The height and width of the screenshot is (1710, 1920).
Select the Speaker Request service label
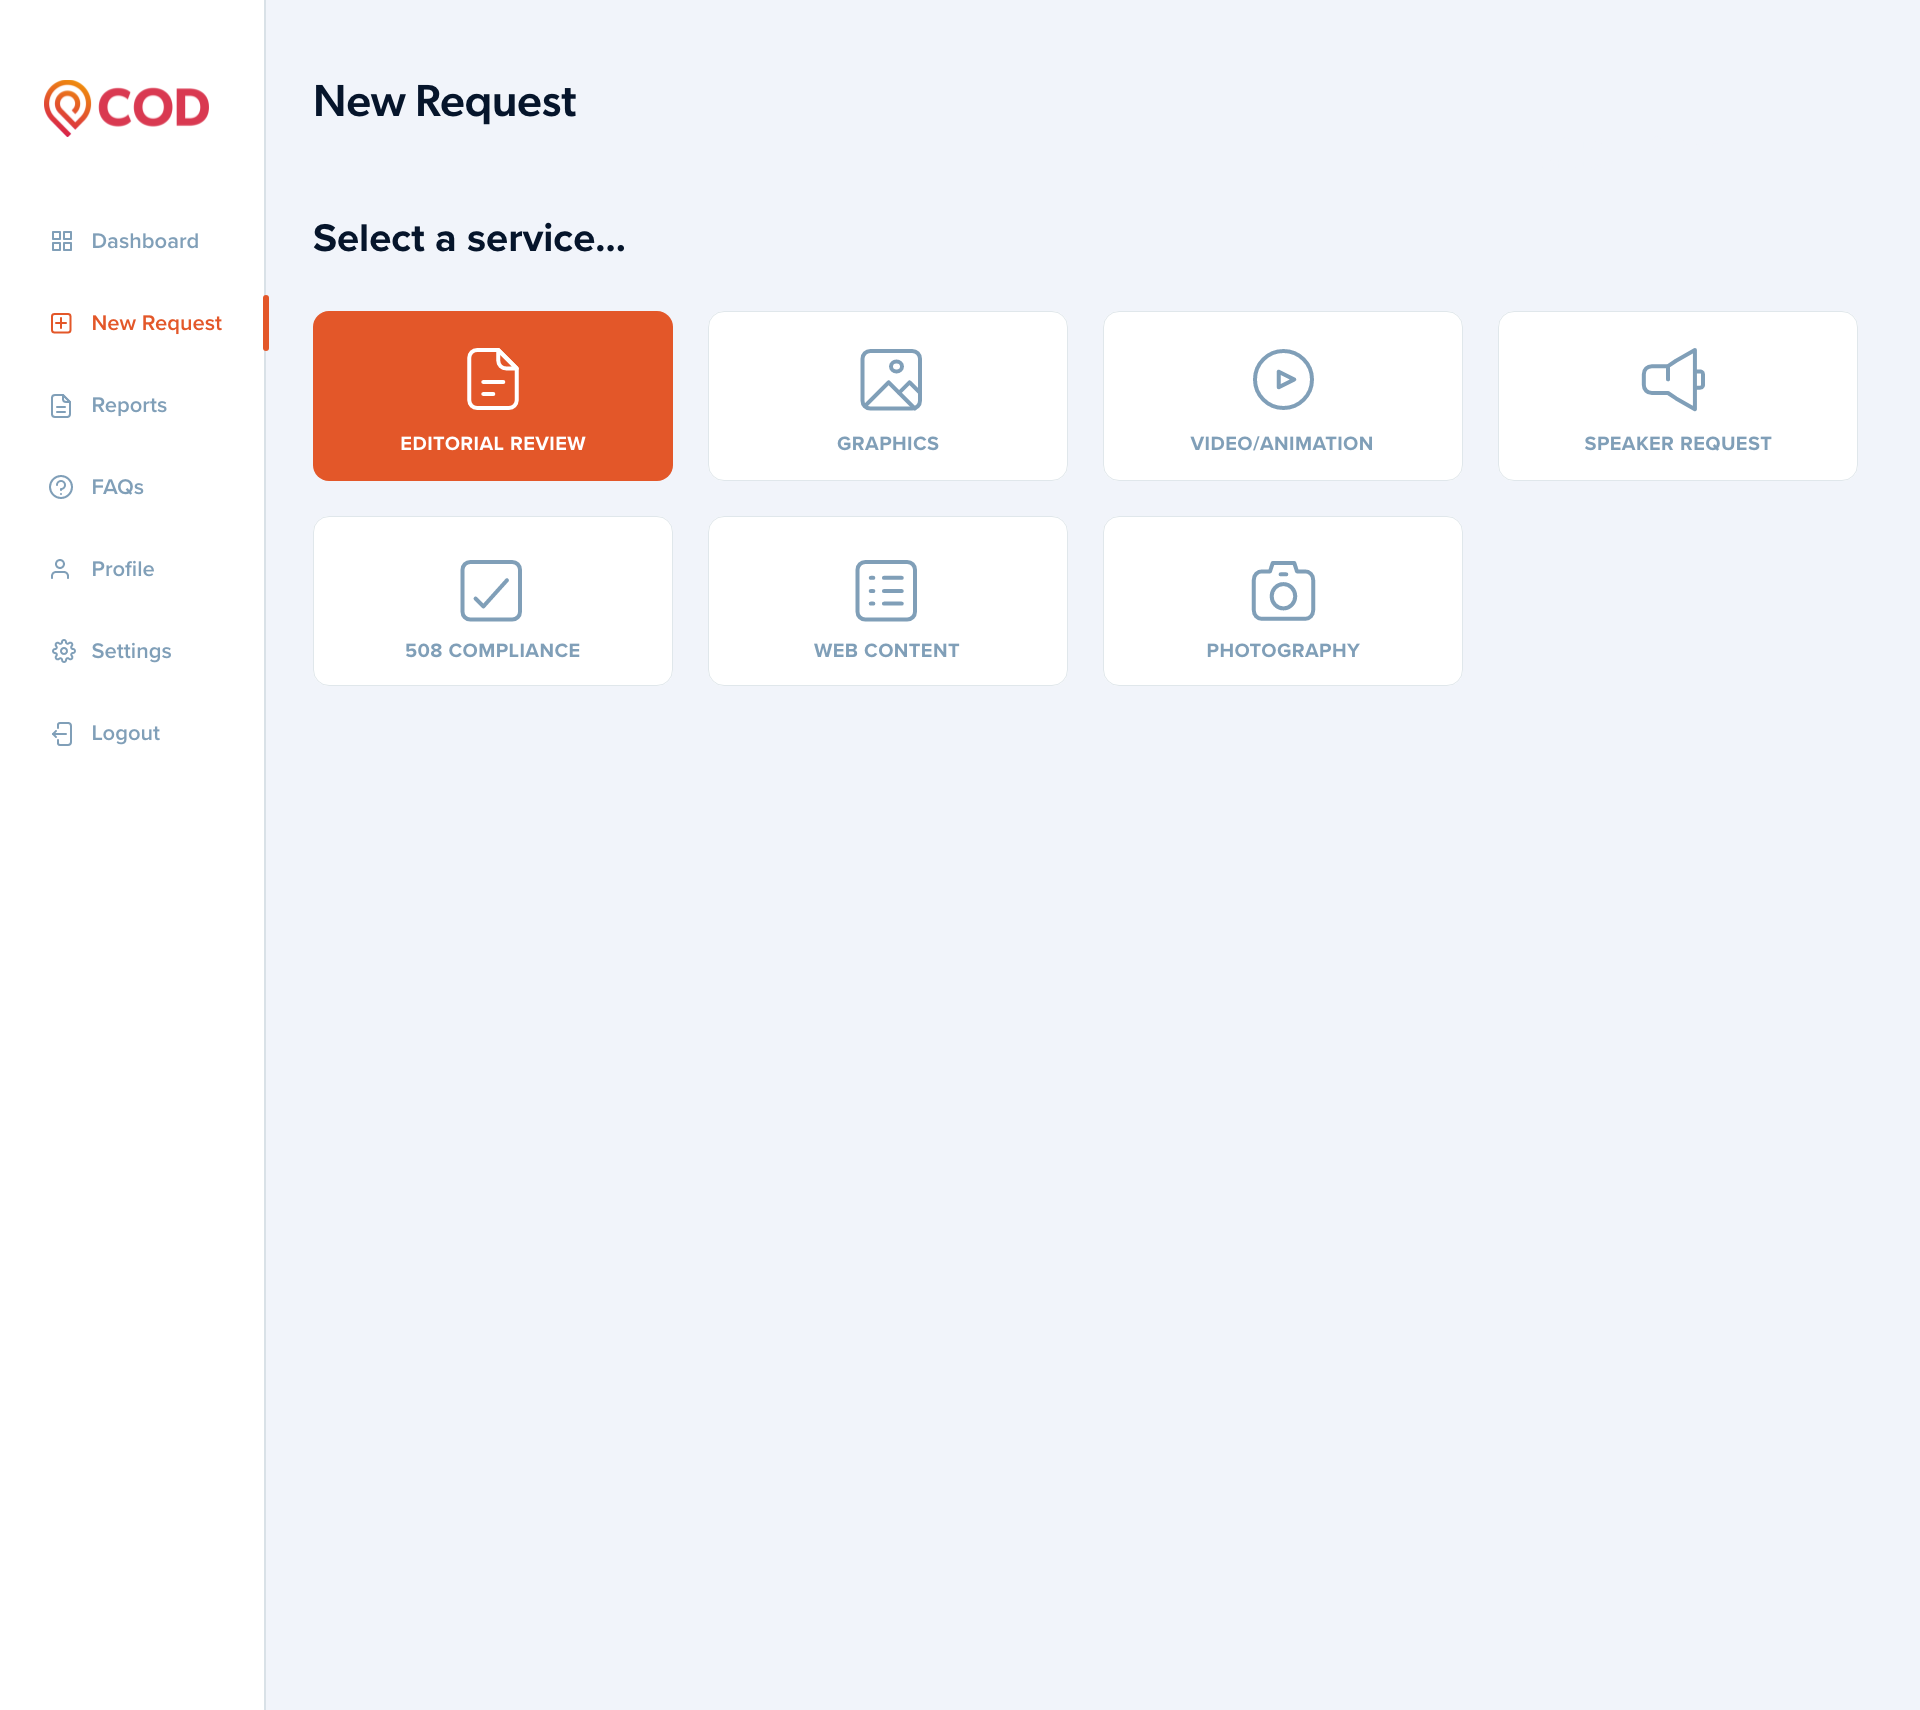[1677, 443]
